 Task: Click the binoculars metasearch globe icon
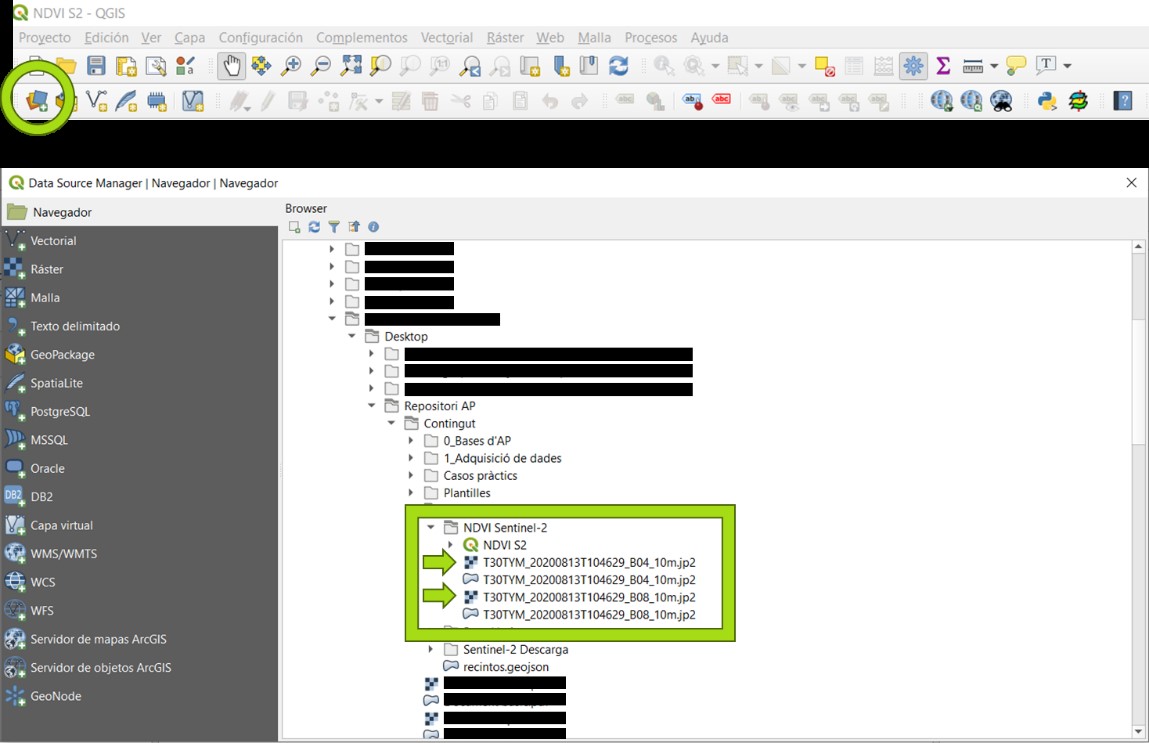point(1001,100)
